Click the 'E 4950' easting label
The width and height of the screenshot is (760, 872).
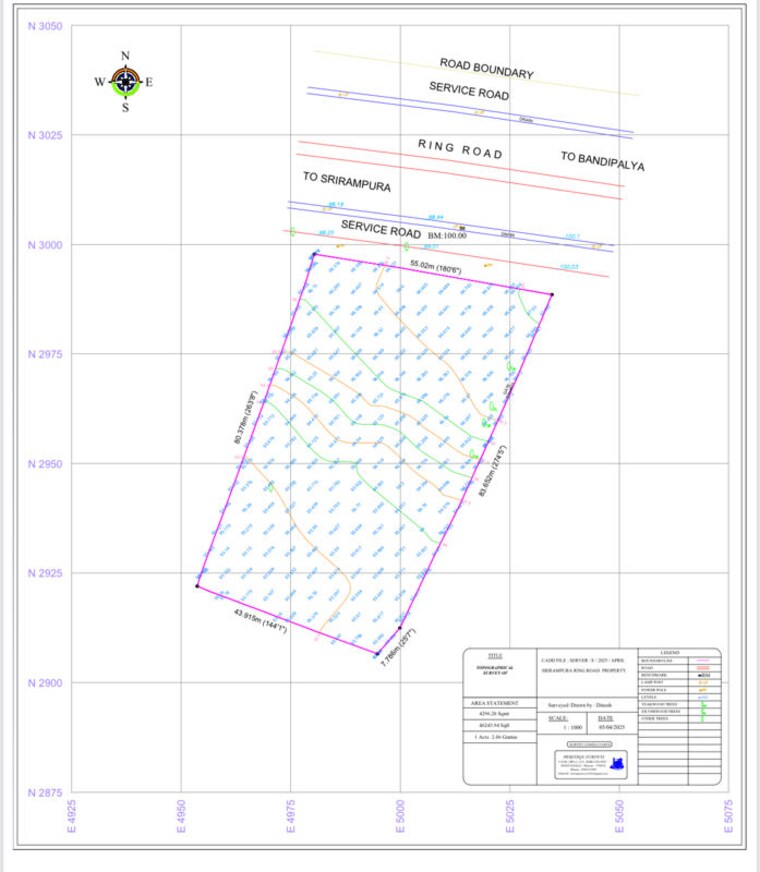[181, 816]
